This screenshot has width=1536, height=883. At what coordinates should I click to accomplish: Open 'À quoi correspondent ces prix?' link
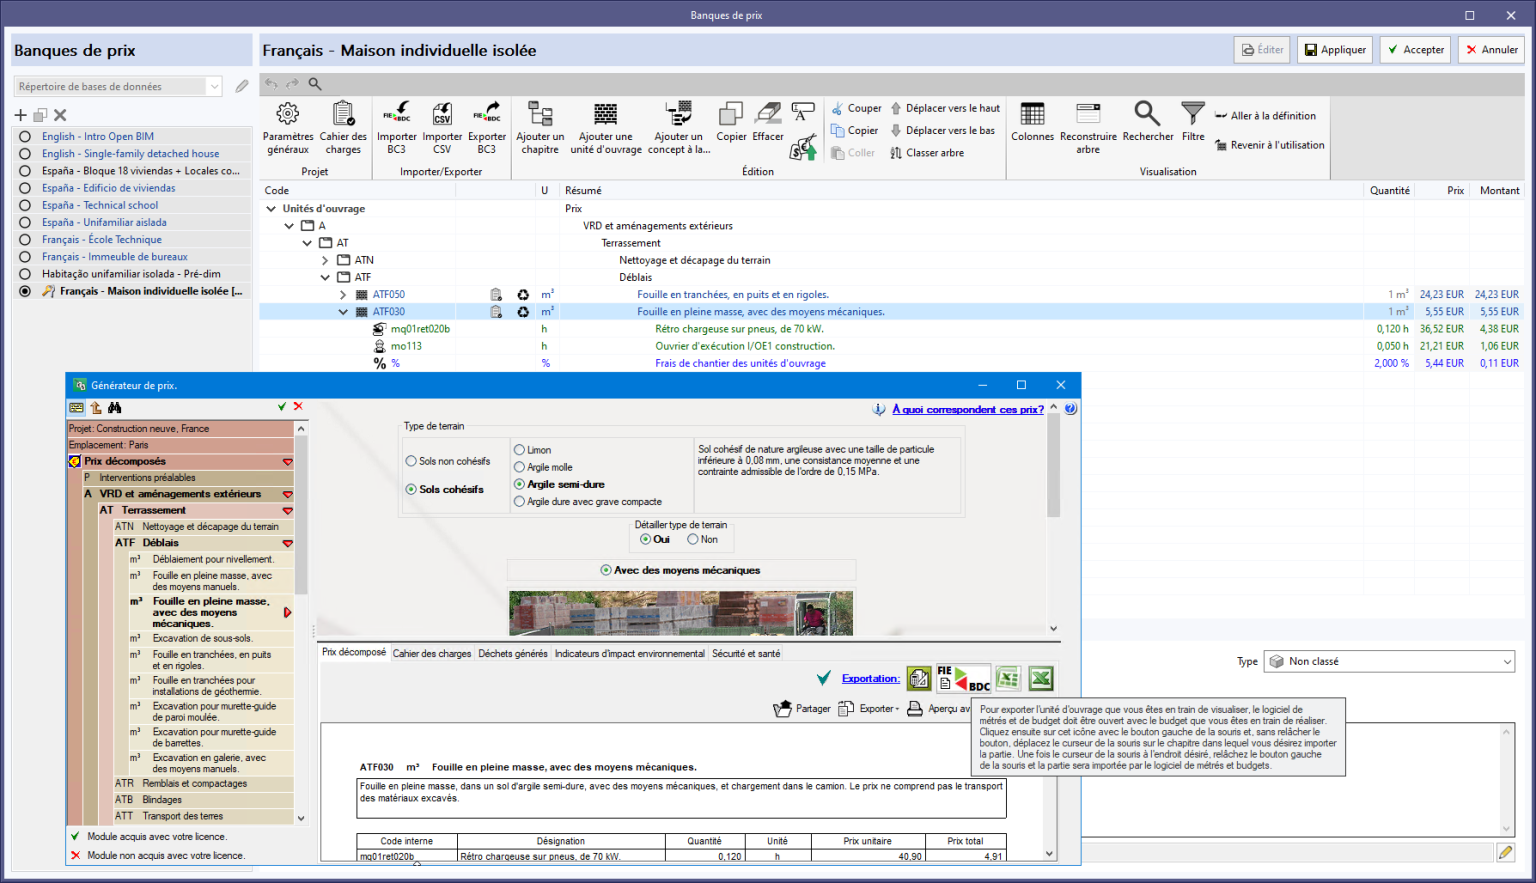coord(968,409)
